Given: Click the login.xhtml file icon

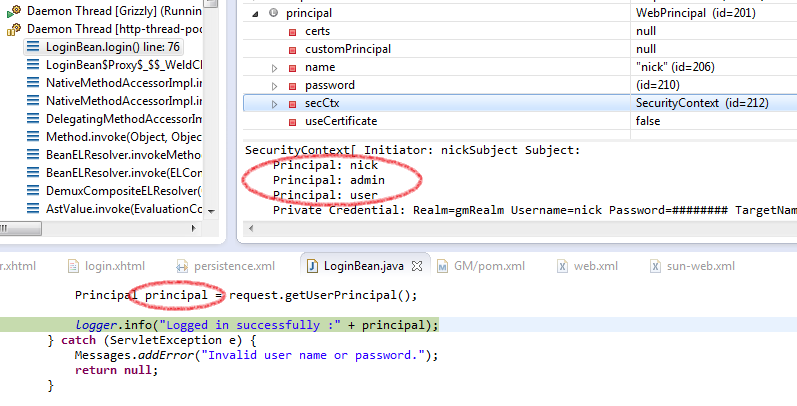Looking at the screenshot, I should pyautogui.click(x=74, y=266).
